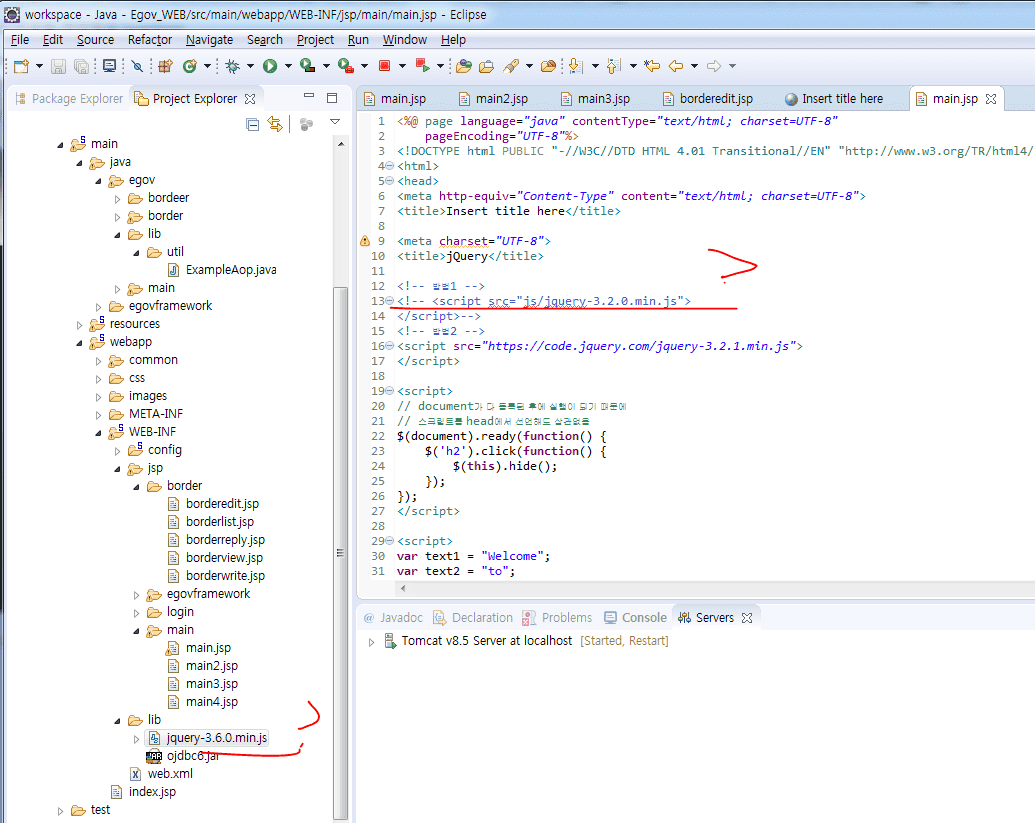Click the editor horizontal scrollbar
The height and width of the screenshot is (823, 1035).
click(700, 589)
